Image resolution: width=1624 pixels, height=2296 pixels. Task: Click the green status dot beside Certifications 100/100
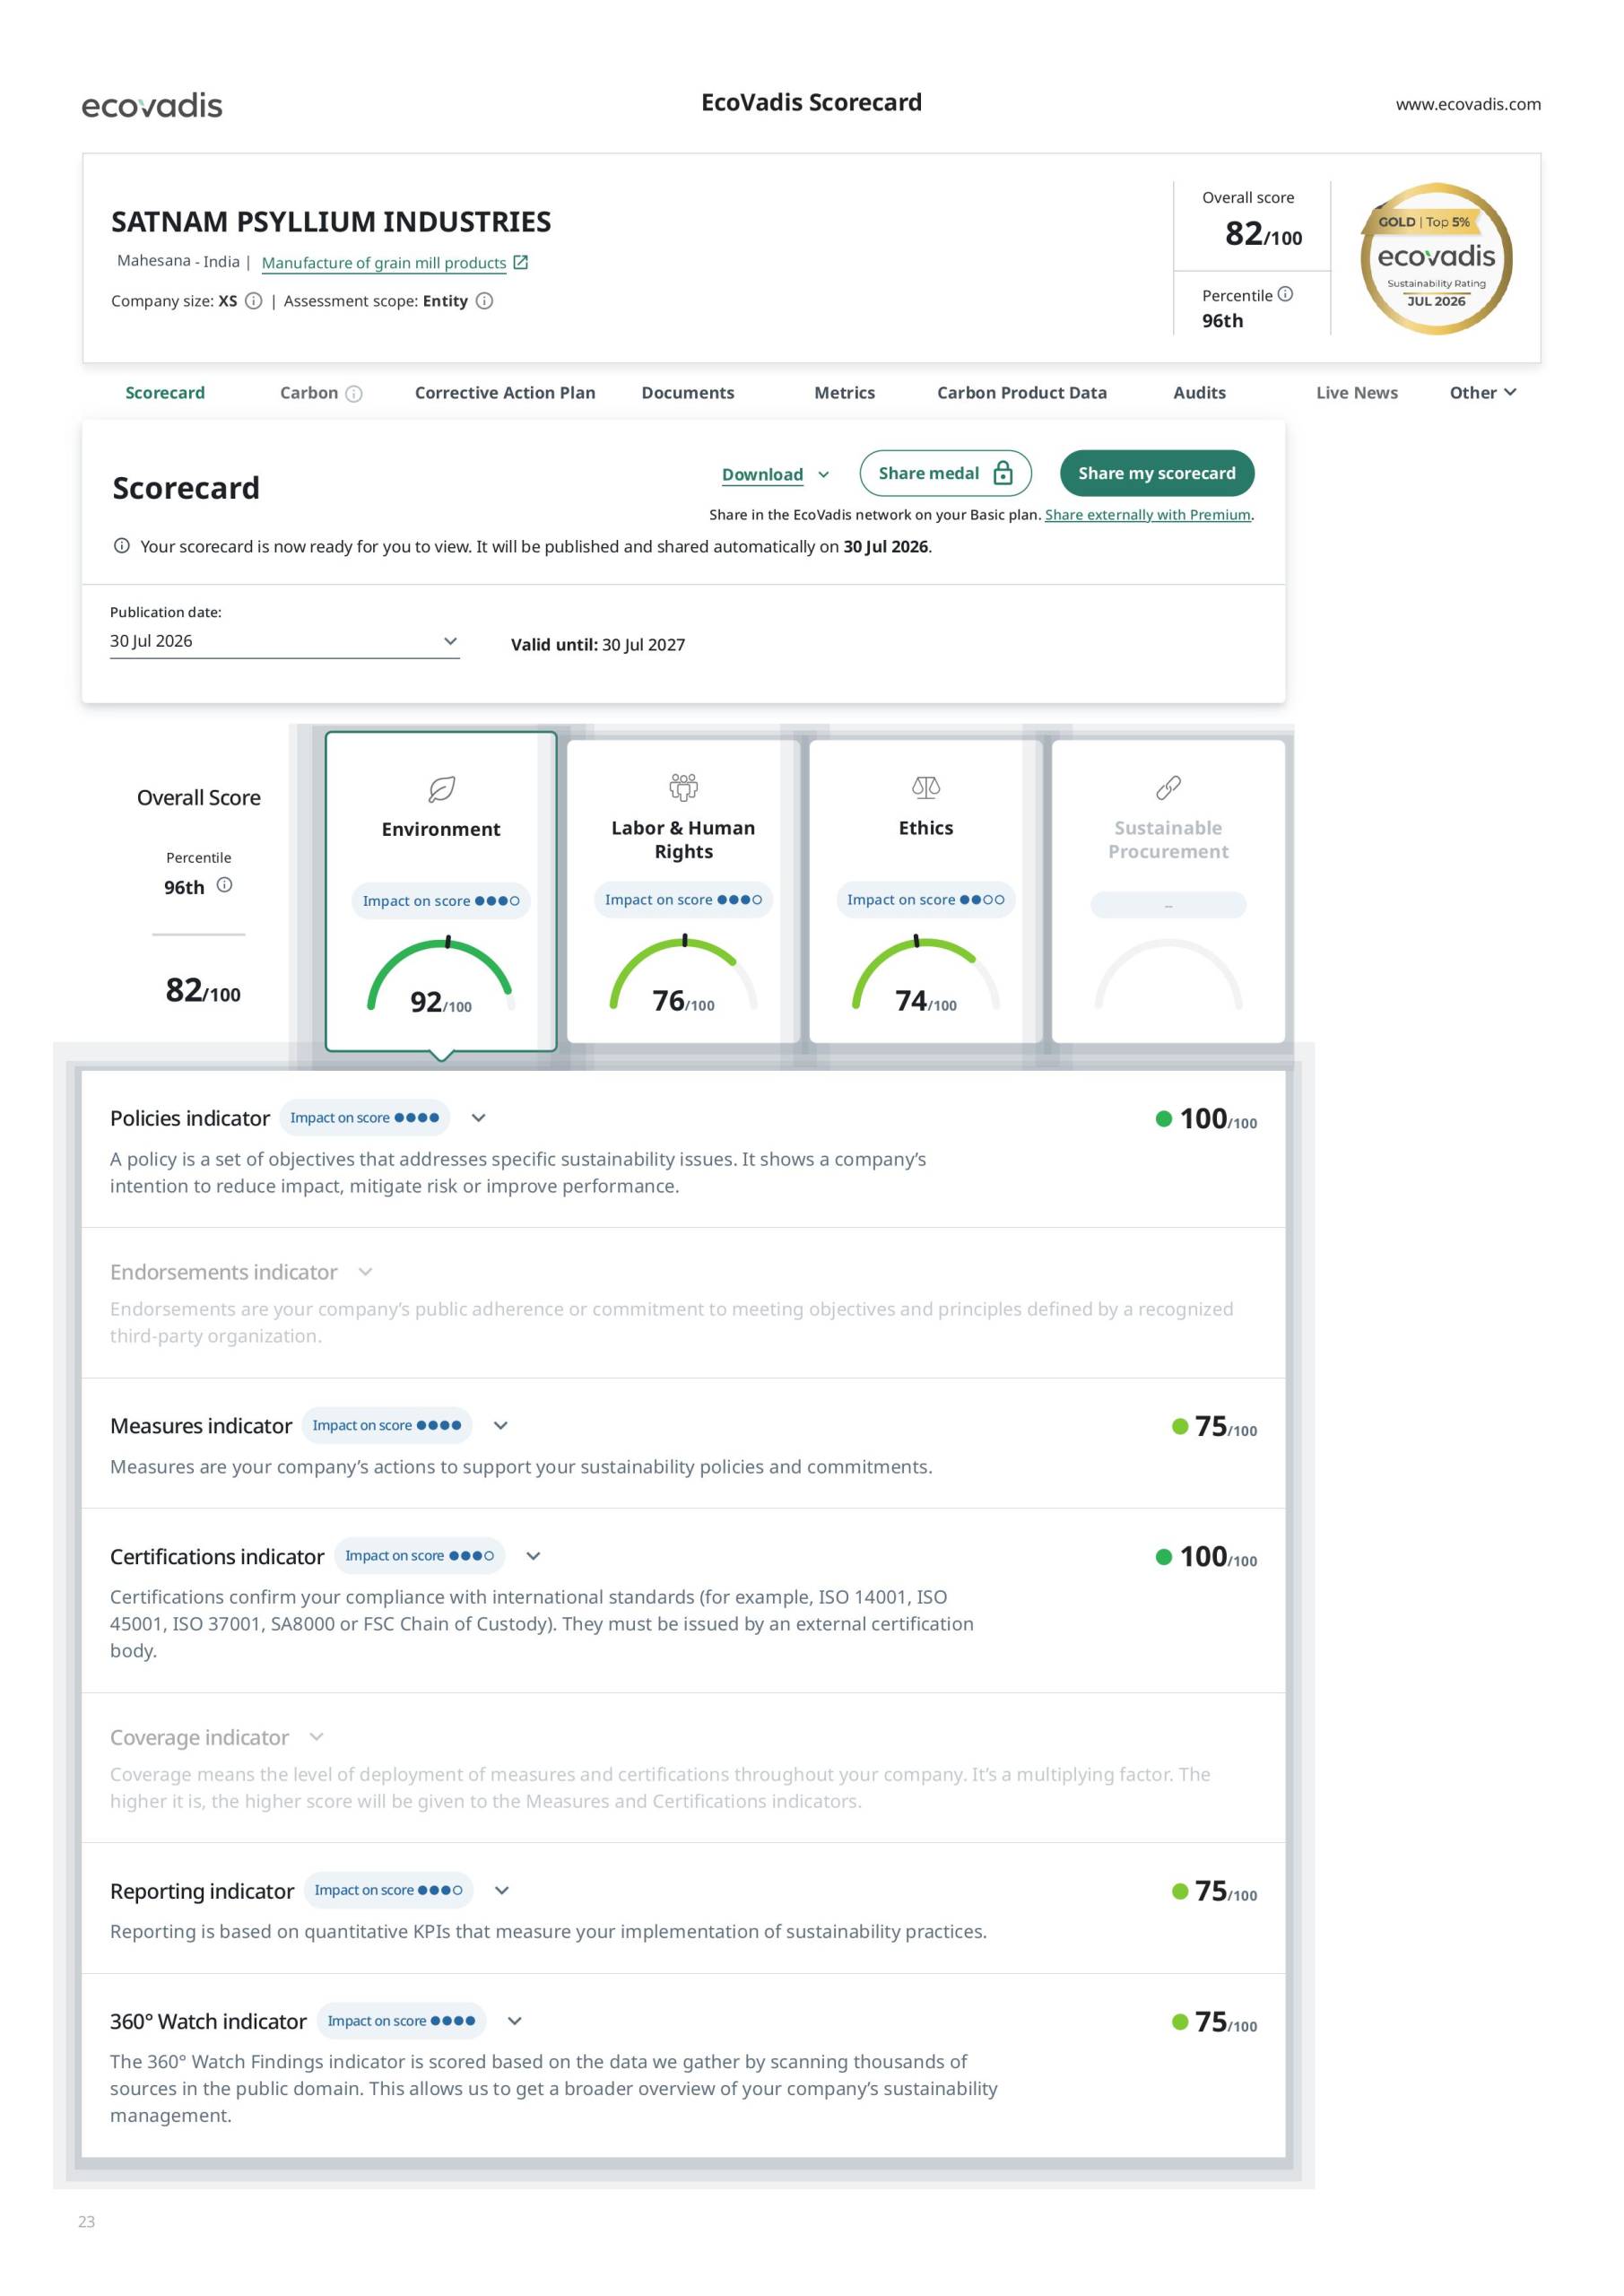pyautogui.click(x=1164, y=1557)
